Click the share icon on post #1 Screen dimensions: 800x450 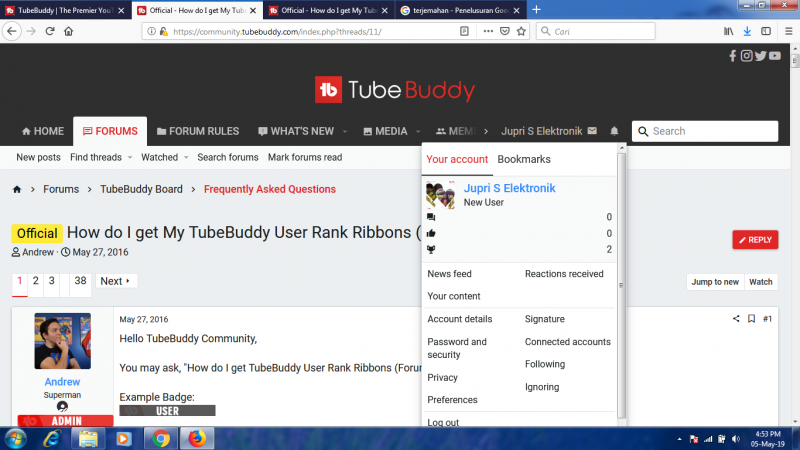point(736,319)
